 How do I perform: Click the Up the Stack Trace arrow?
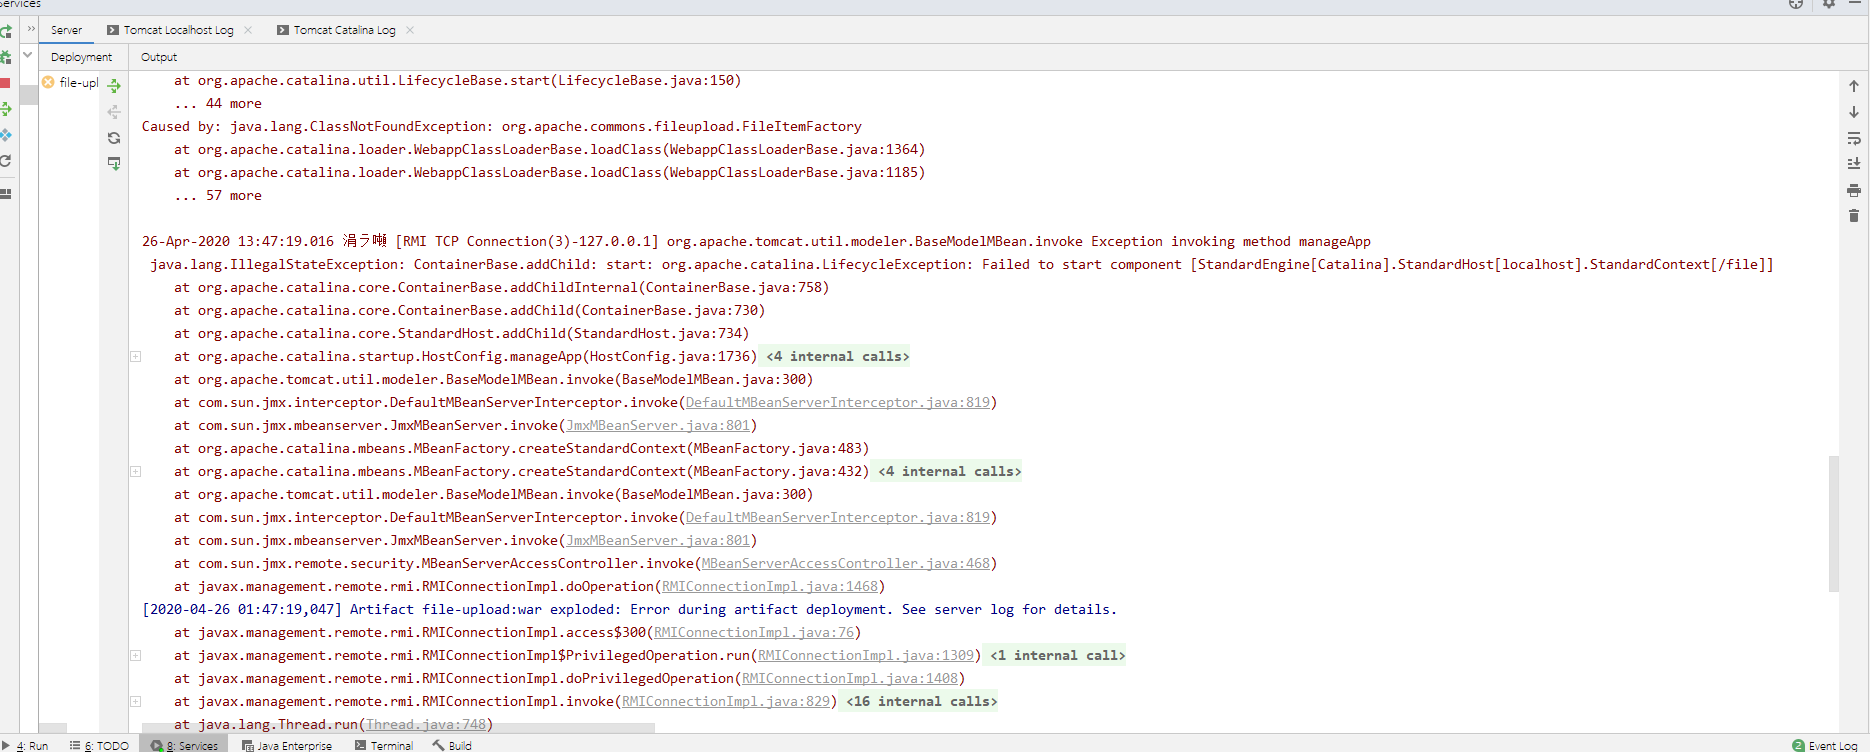[1853, 86]
